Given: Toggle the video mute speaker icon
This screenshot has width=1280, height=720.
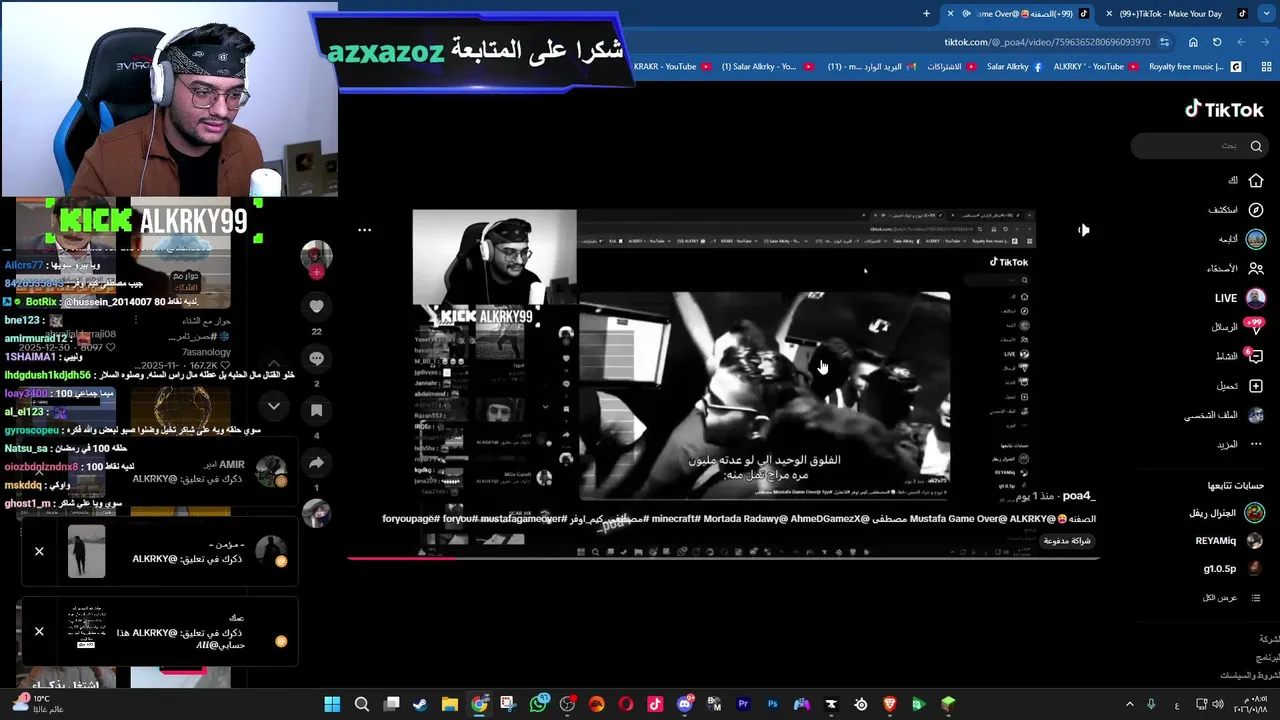Looking at the screenshot, I should coord(1084,230).
